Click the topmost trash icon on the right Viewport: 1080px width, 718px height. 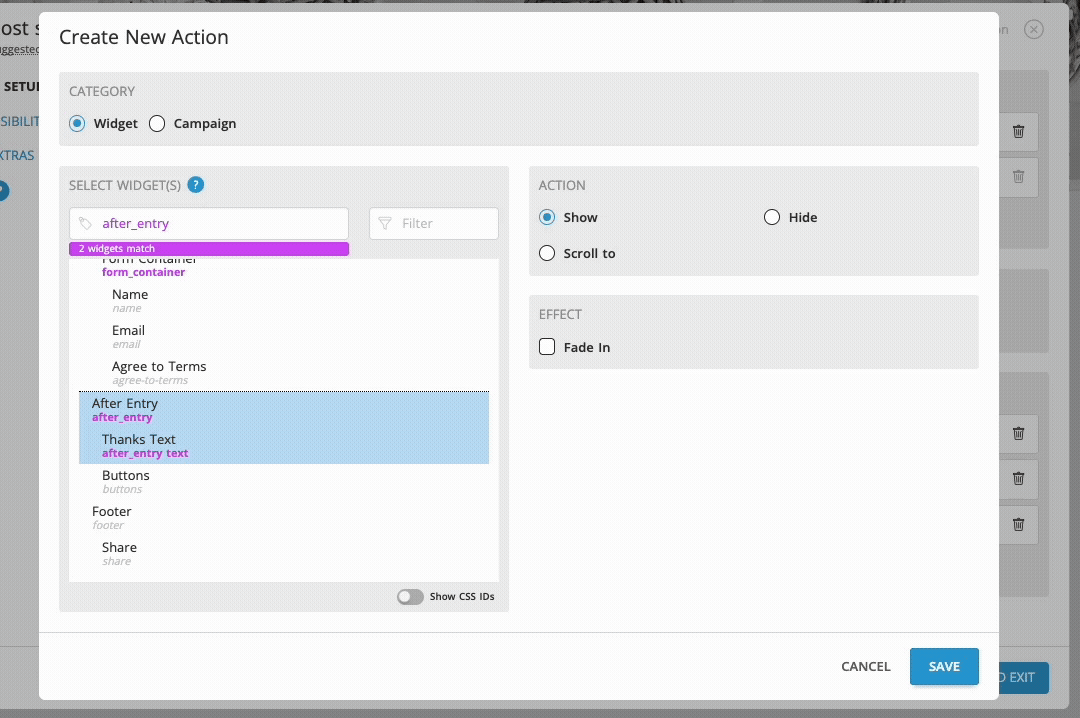click(x=1018, y=131)
